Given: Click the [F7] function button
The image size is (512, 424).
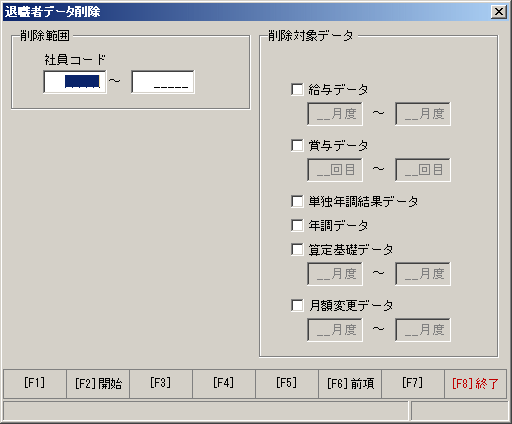Looking at the screenshot, I should point(413,384).
